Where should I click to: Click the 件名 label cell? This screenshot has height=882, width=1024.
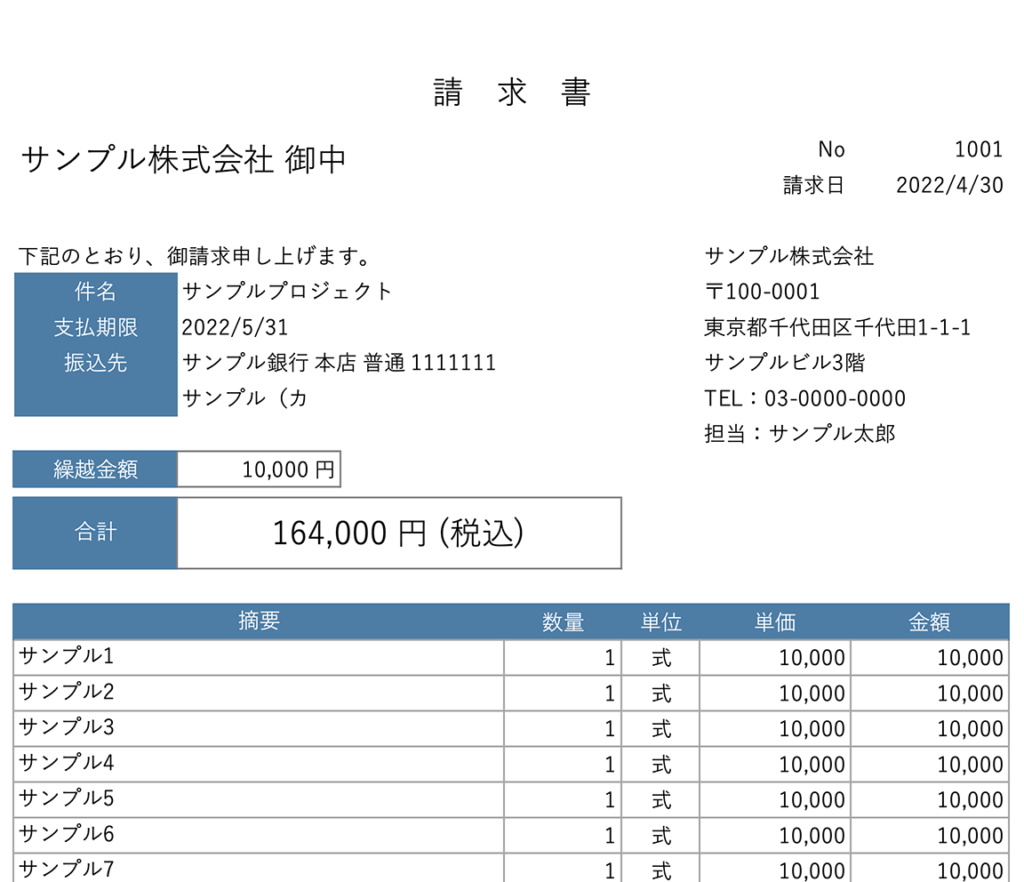click(95, 291)
